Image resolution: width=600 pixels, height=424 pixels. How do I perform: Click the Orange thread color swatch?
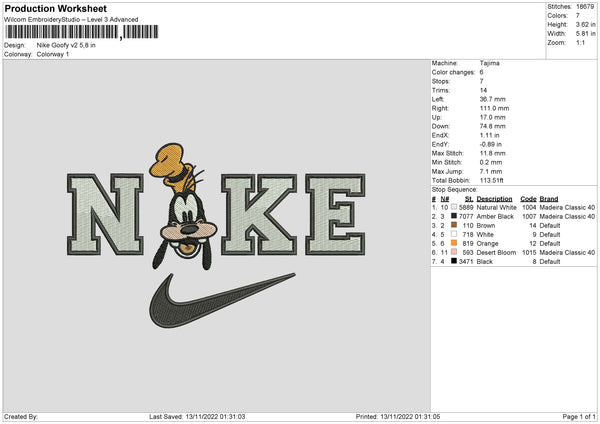pos(454,243)
